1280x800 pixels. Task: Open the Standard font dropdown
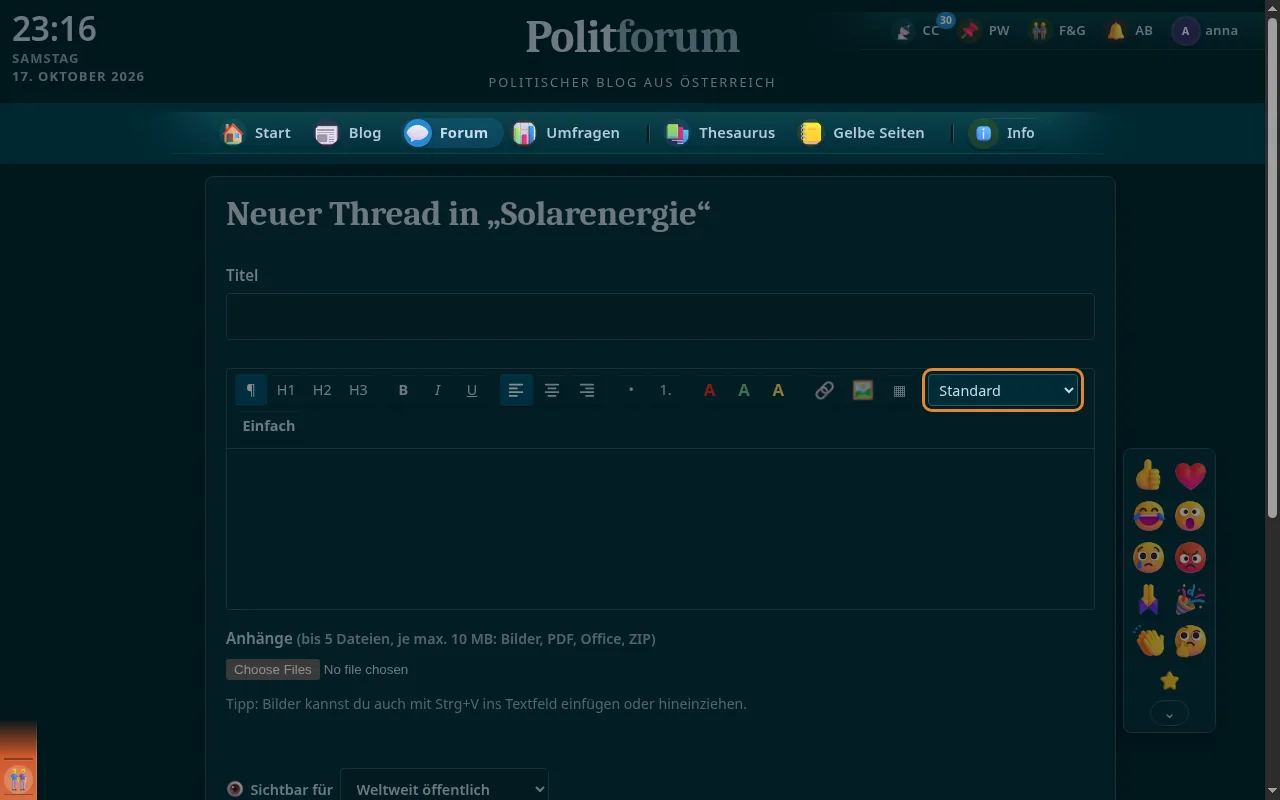(1003, 390)
